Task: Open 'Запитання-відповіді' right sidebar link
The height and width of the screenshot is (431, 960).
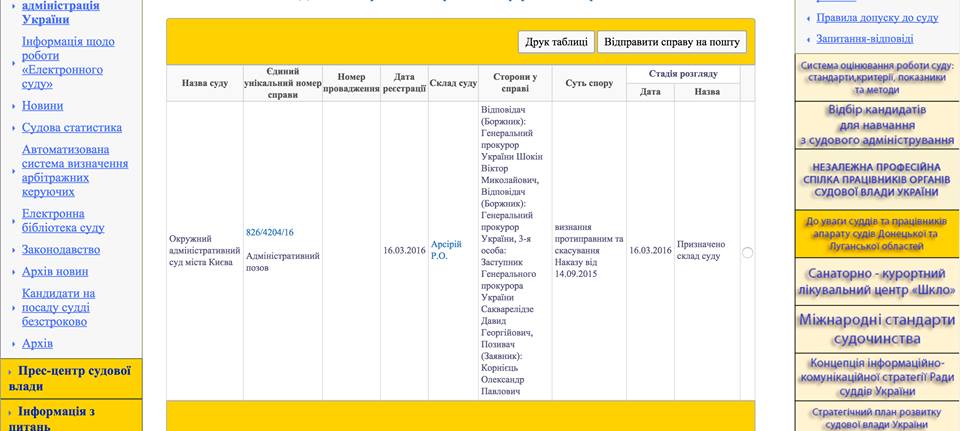Action: [864, 39]
